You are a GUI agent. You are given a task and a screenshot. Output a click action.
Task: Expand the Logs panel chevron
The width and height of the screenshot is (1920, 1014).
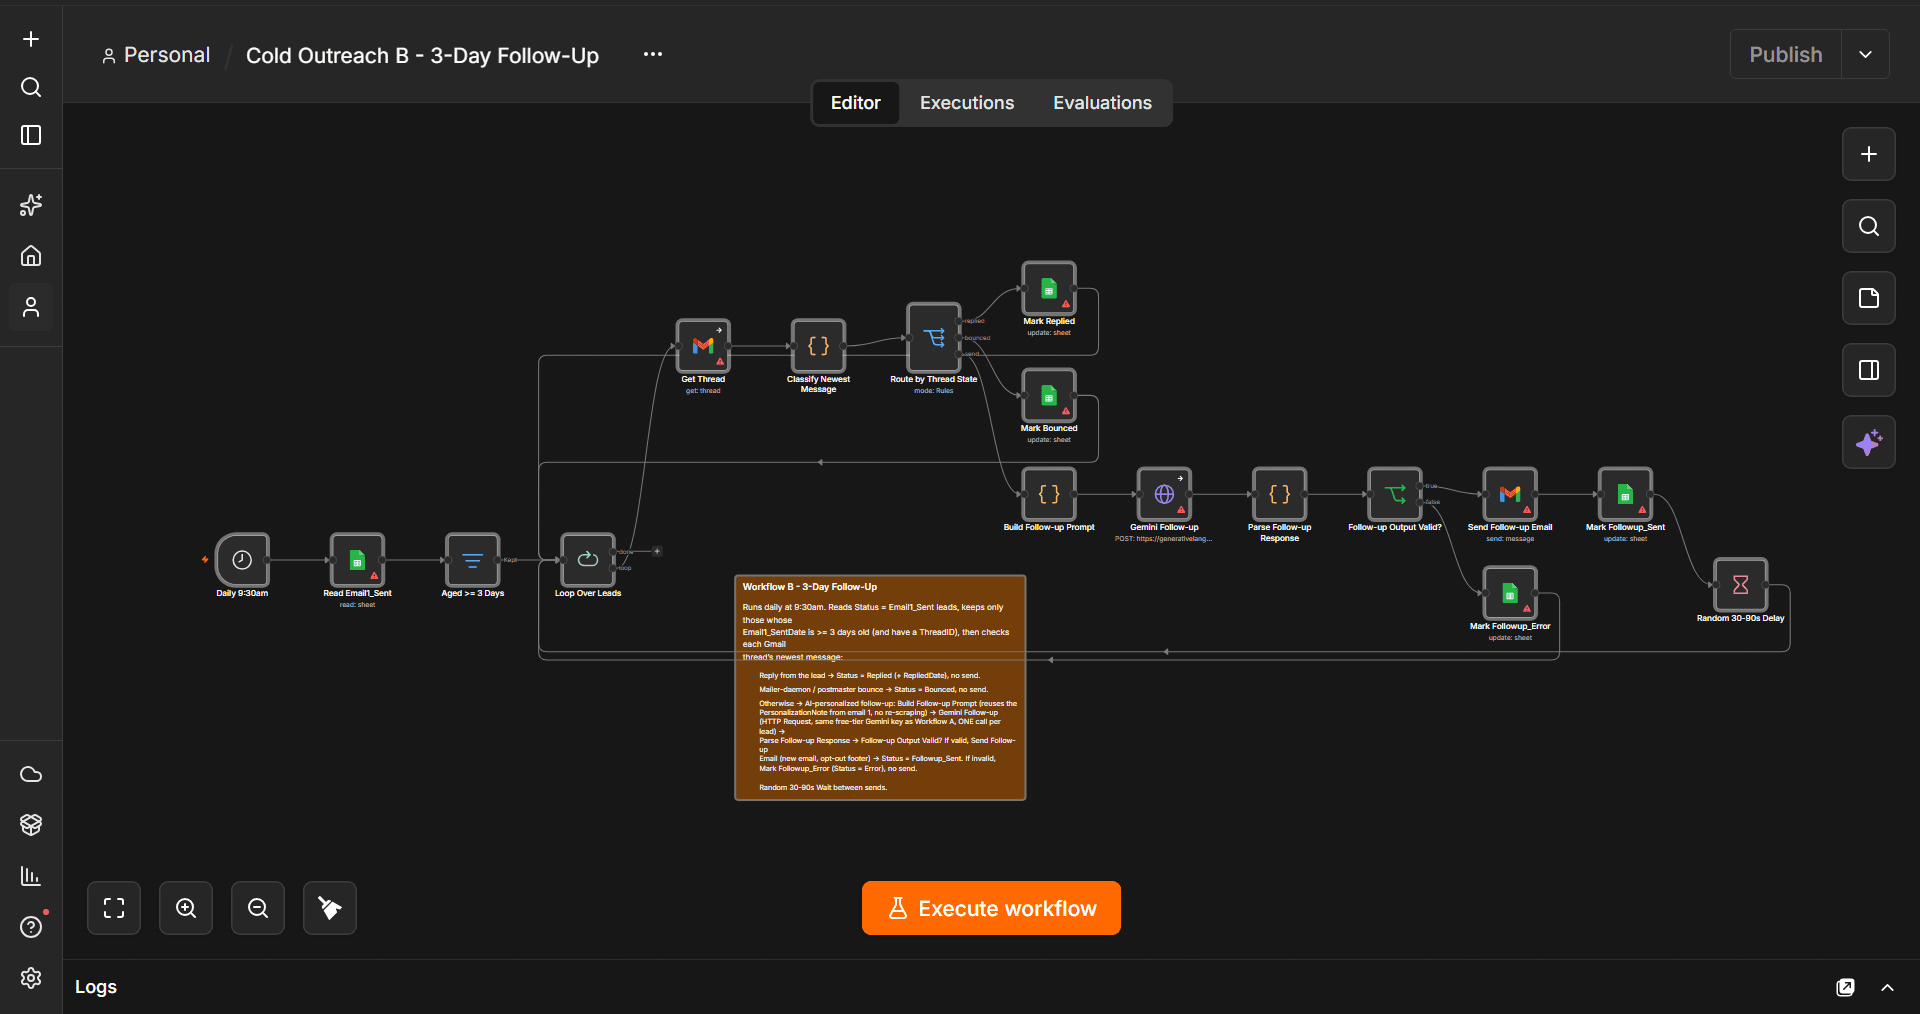(1887, 987)
